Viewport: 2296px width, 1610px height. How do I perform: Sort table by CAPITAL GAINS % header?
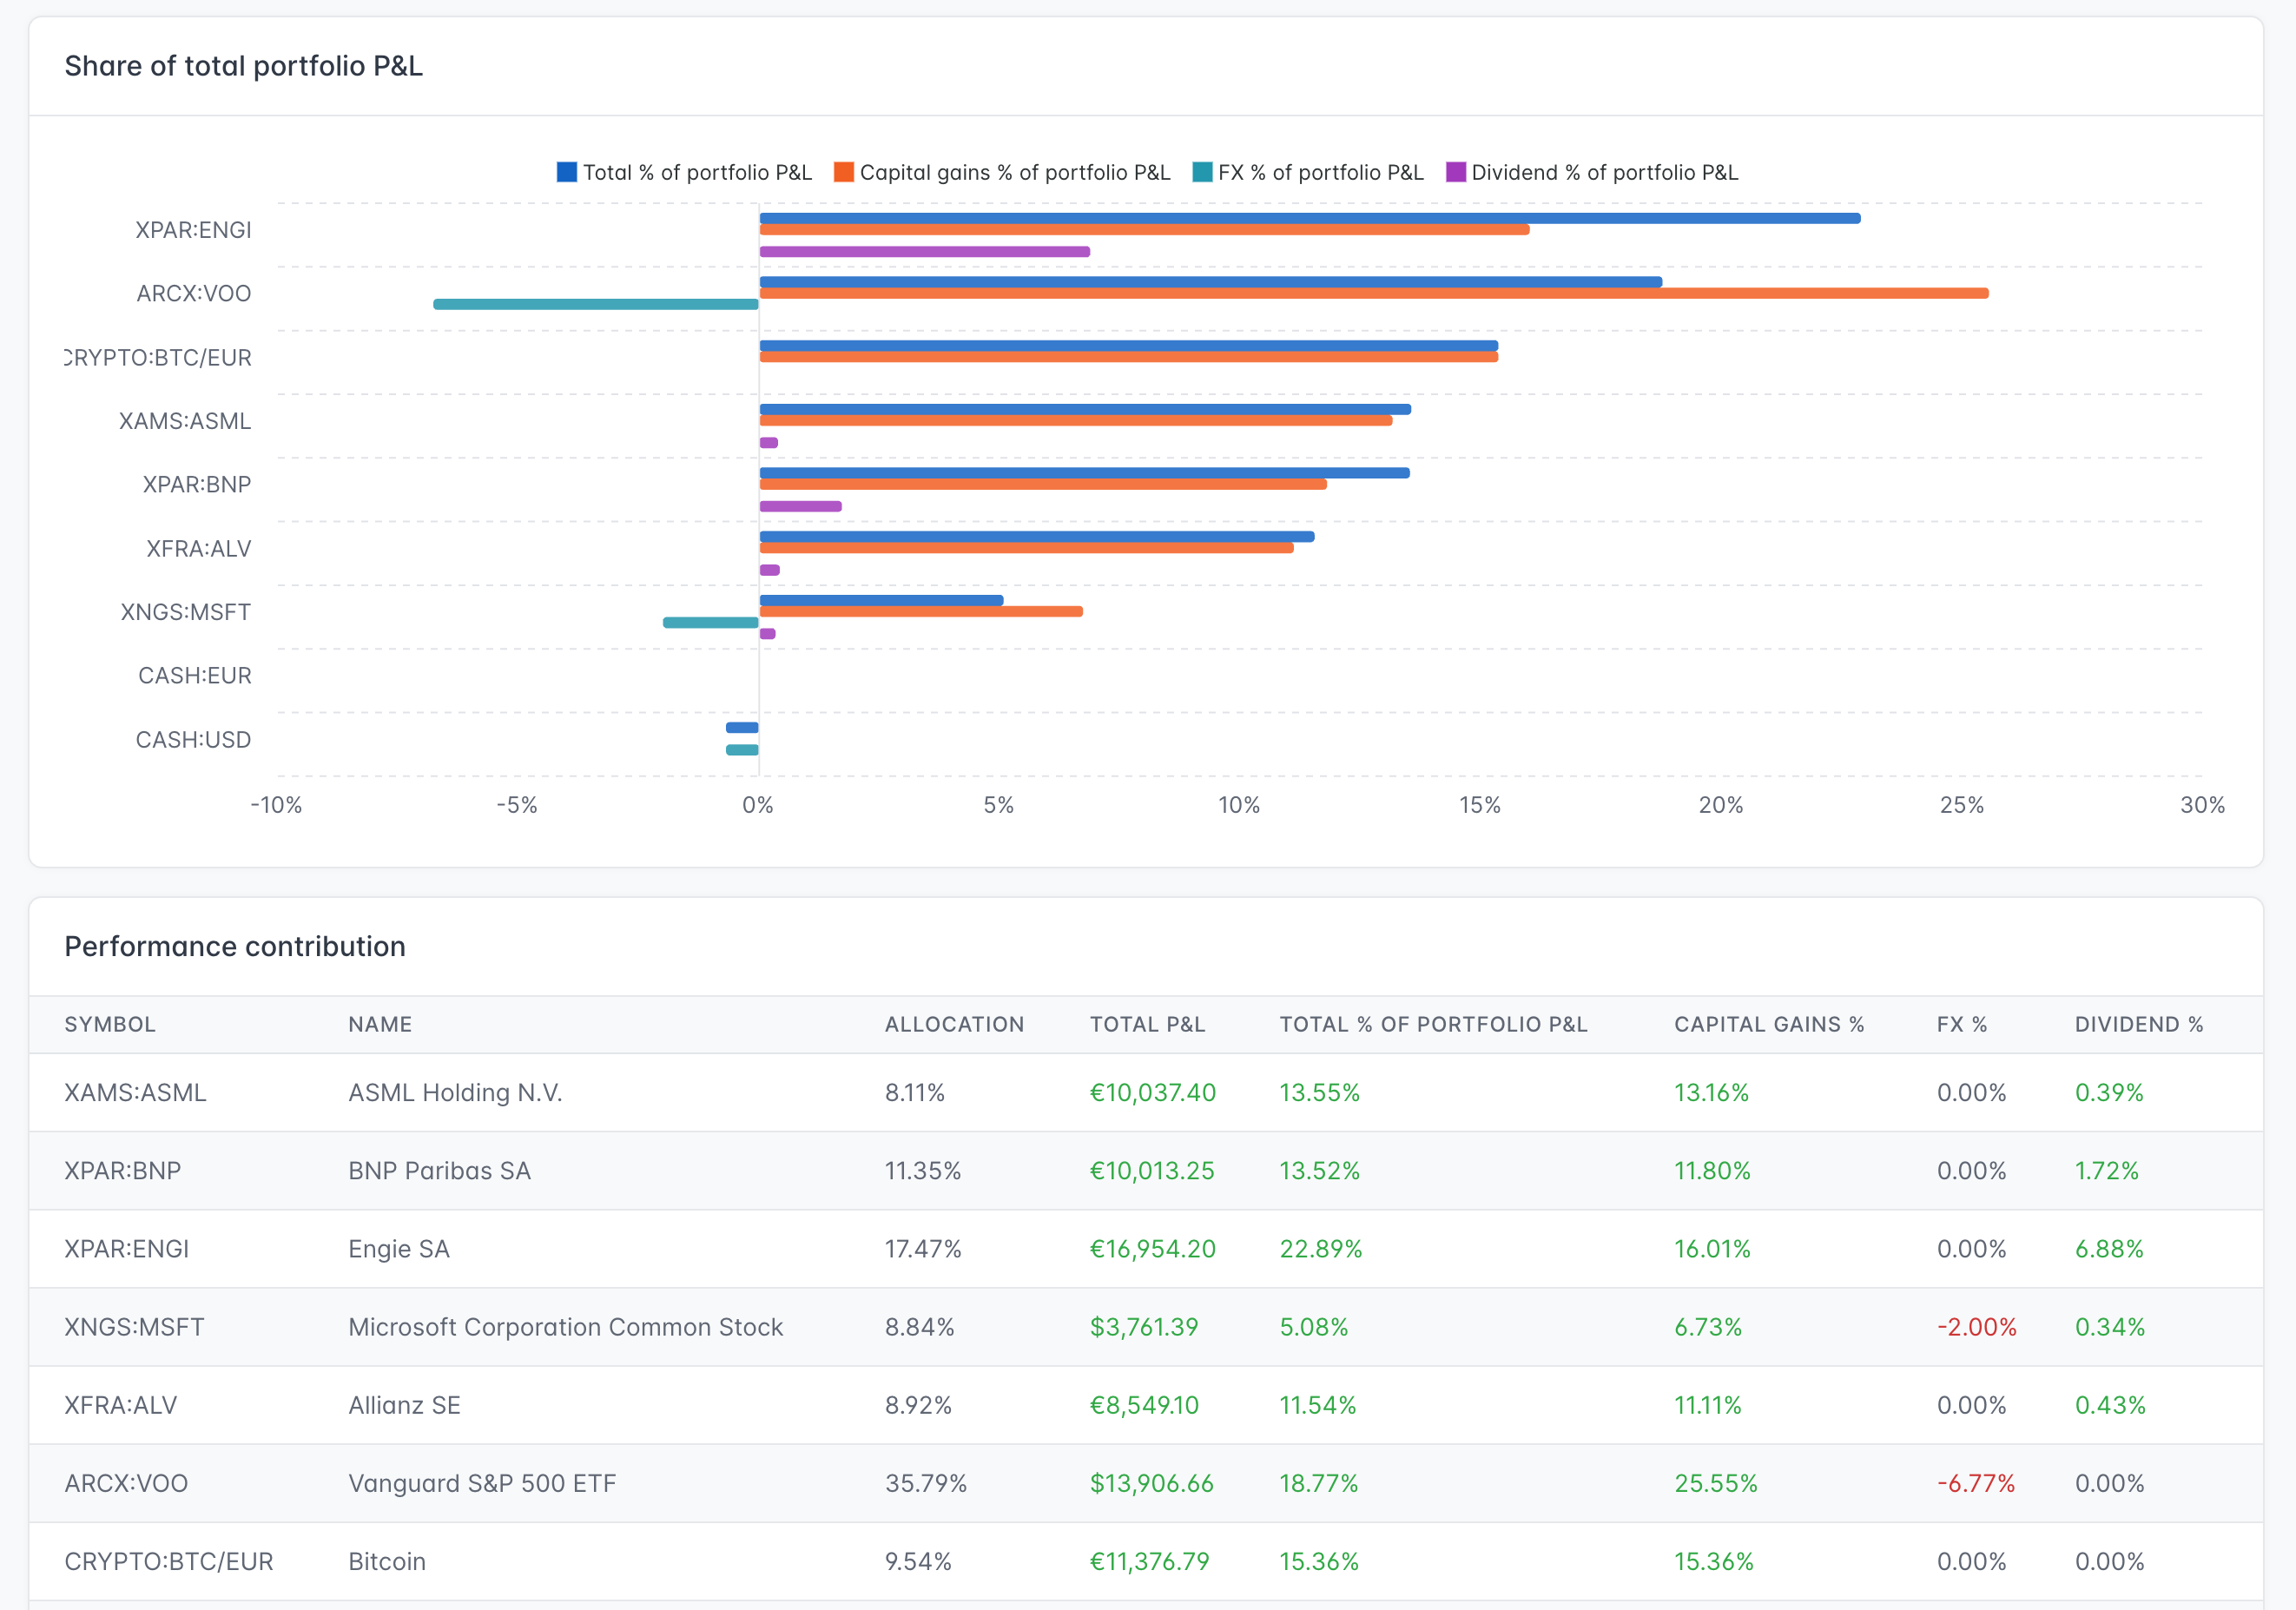(1769, 1024)
